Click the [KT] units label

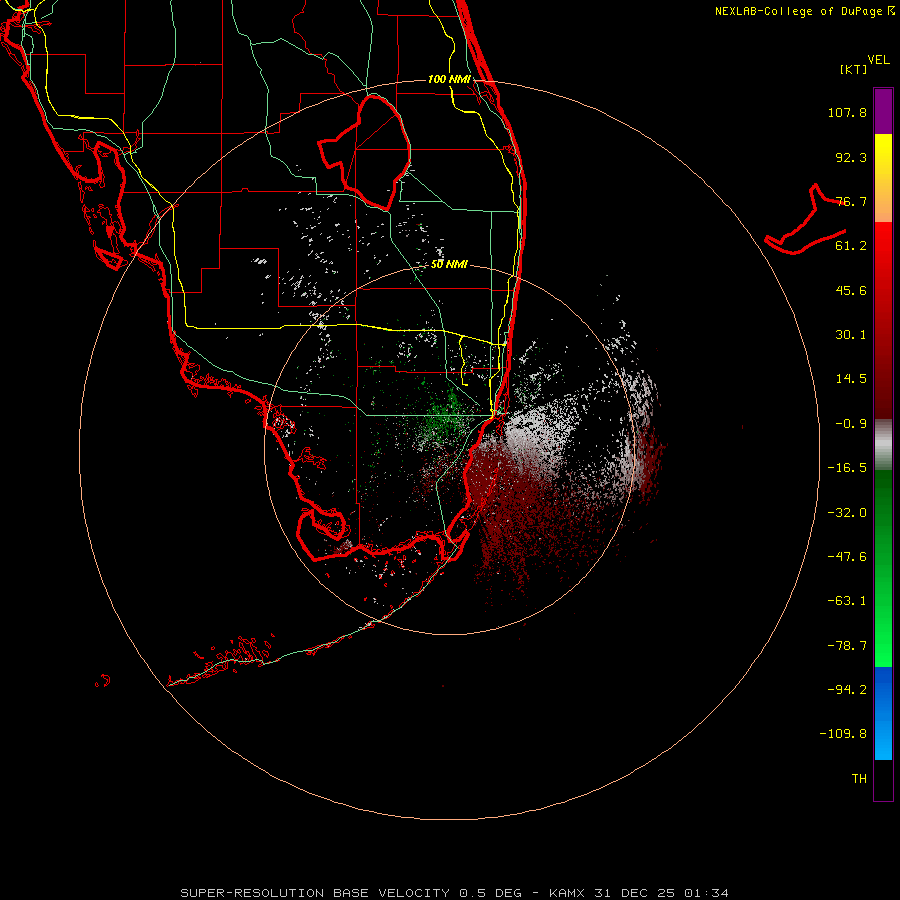(x=854, y=69)
